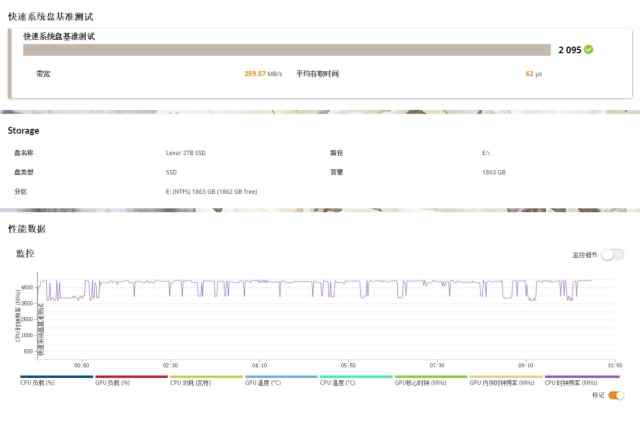Click the 07:30 time marker on chart
640x423 pixels.
[436, 365]
